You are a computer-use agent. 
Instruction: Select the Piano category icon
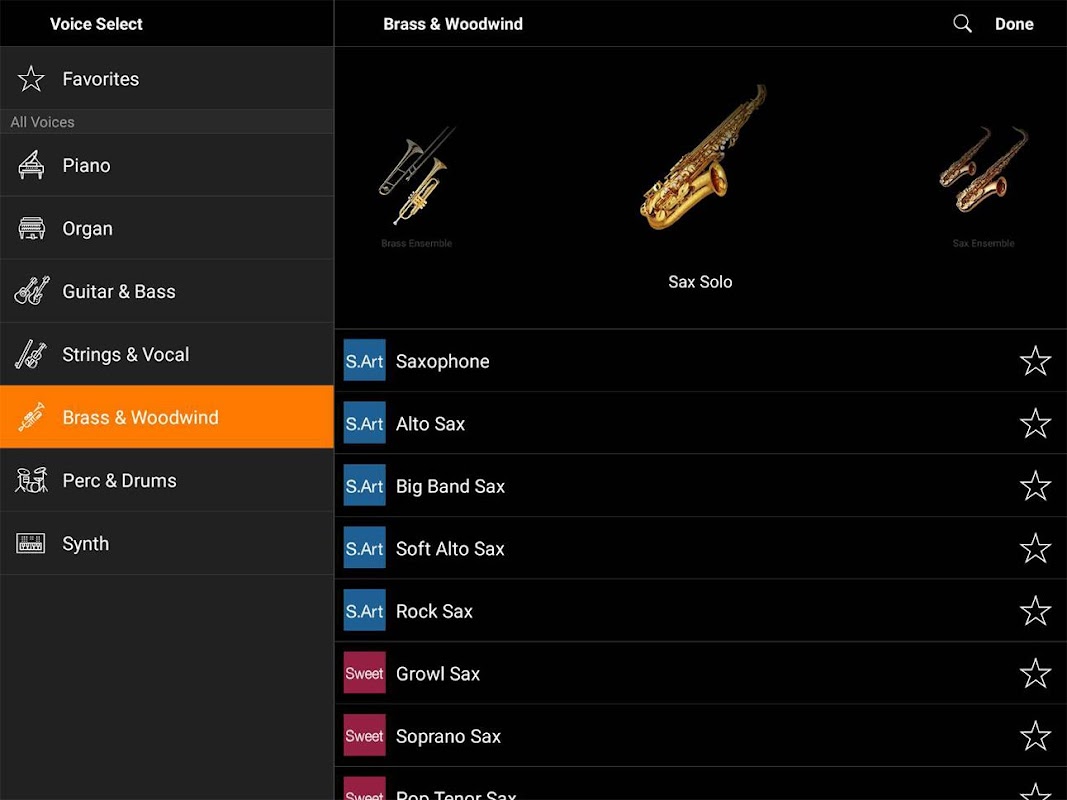(x=32, y=166)
